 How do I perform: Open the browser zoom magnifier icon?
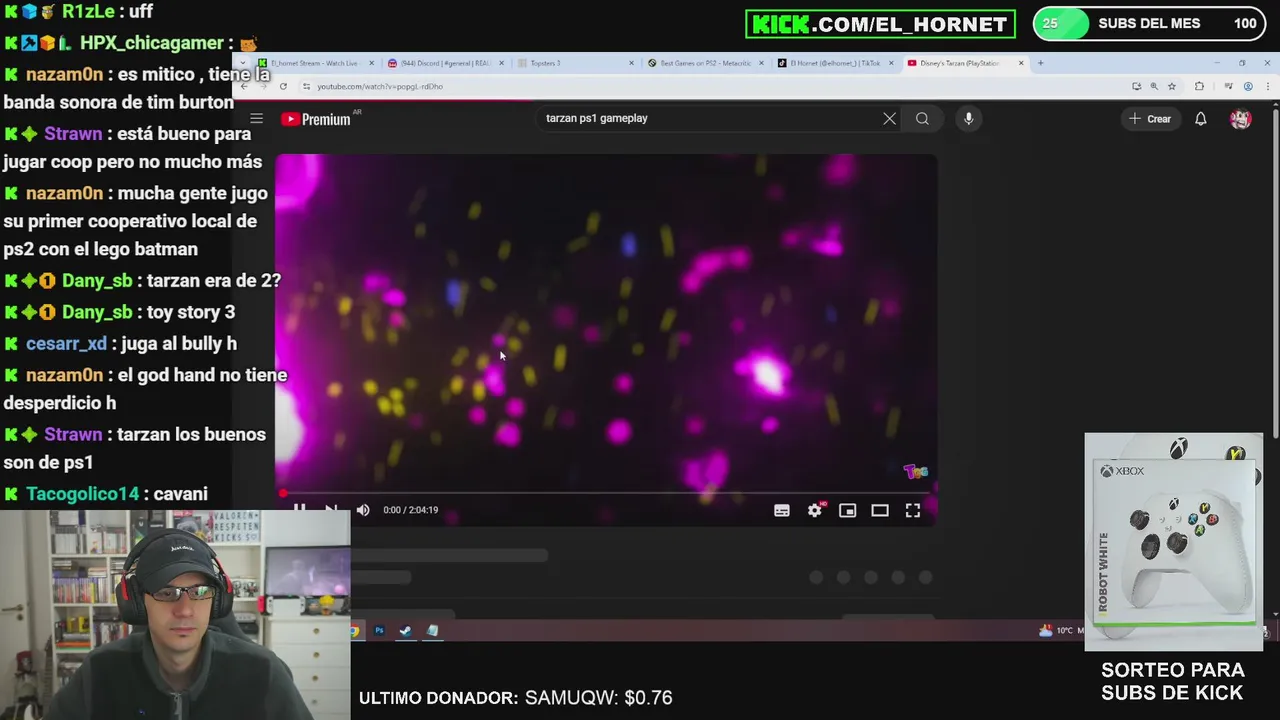pyautogui.click(x=1154, y=86)
